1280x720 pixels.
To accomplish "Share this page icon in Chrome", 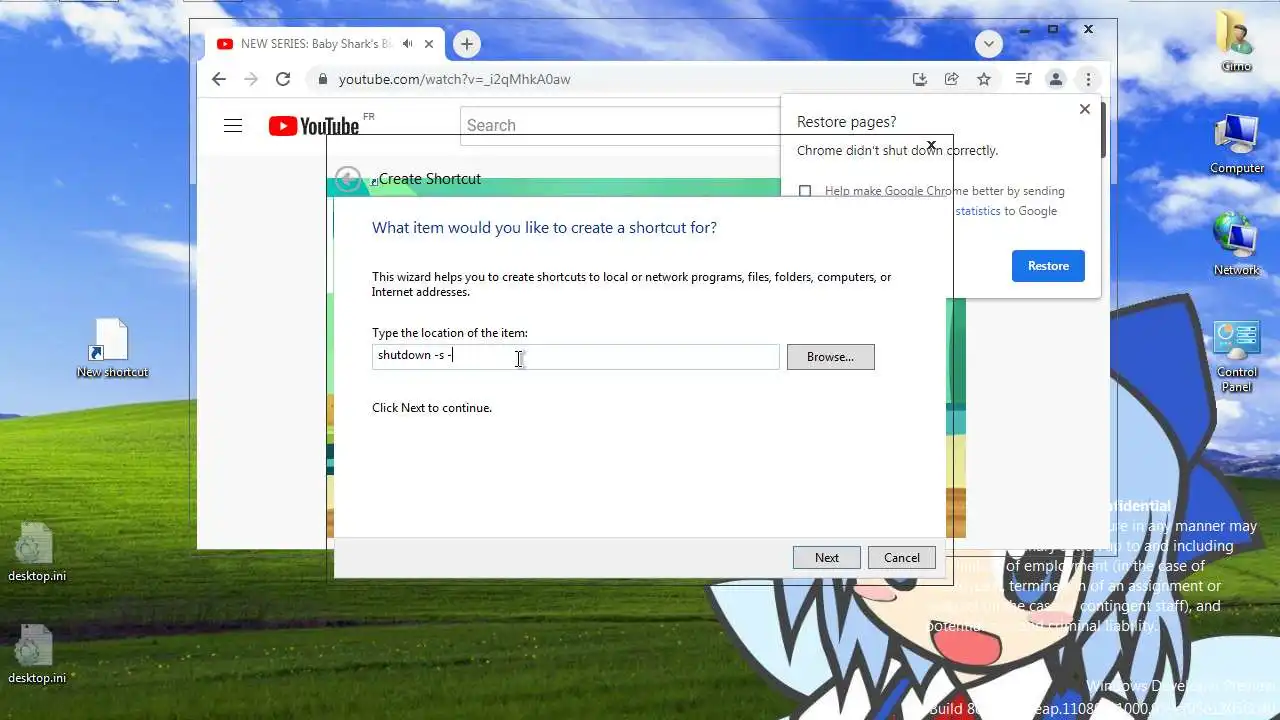I will (x=952, y=79).
